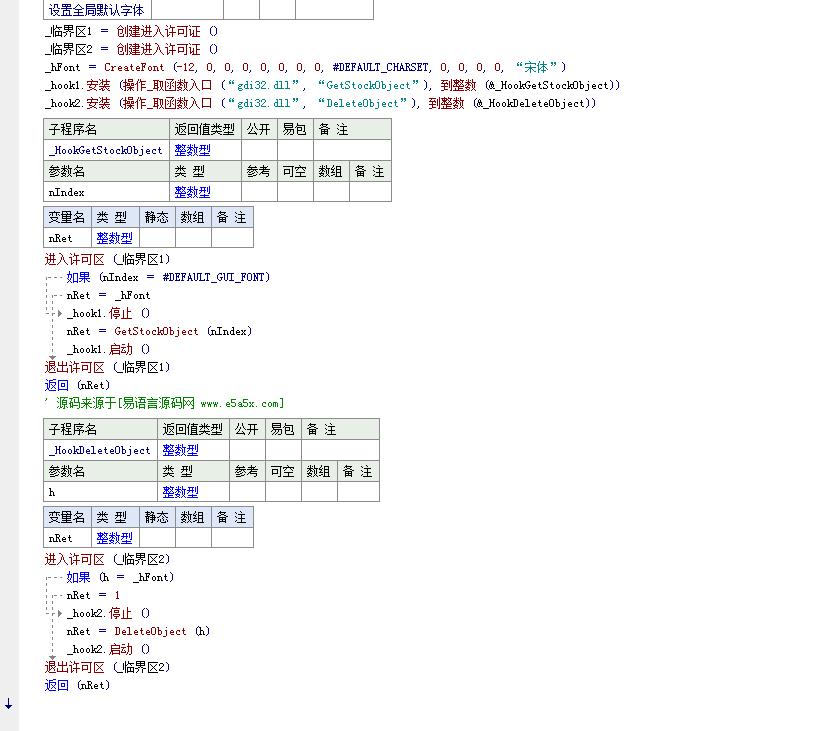Viewport: 835px width, 731px height.
Task: Click 返回 (nRet) after 退出许可区 (_临界区1)
Action: tap(78, 385)
